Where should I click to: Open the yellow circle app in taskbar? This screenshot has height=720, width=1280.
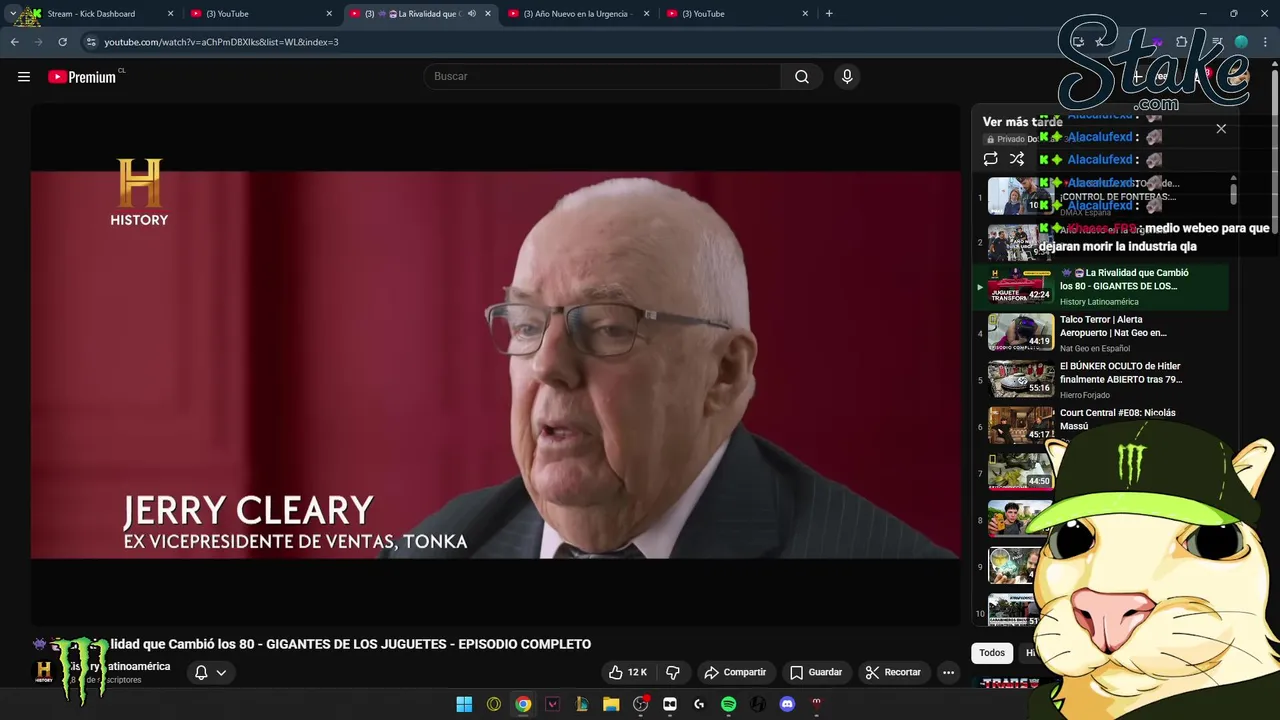494,704
